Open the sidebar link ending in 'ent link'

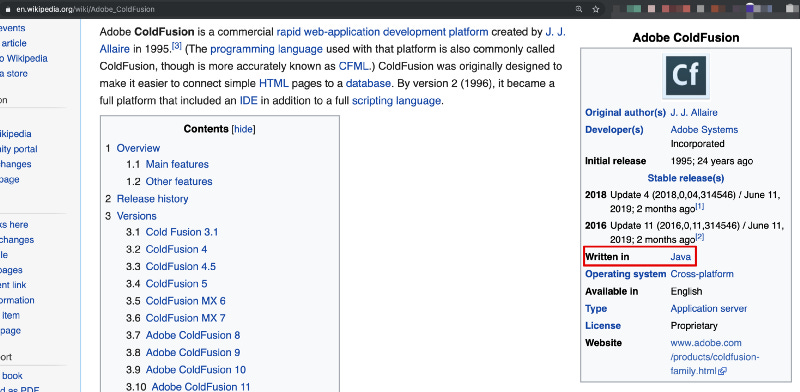tap(13, 285)
